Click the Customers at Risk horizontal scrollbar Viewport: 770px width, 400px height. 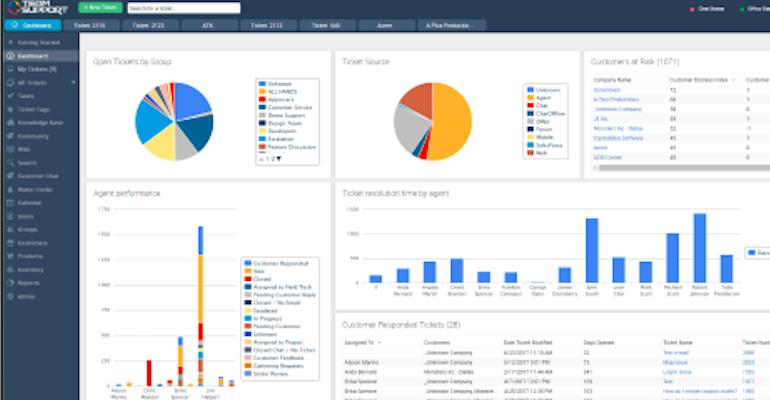pos(684,168)
